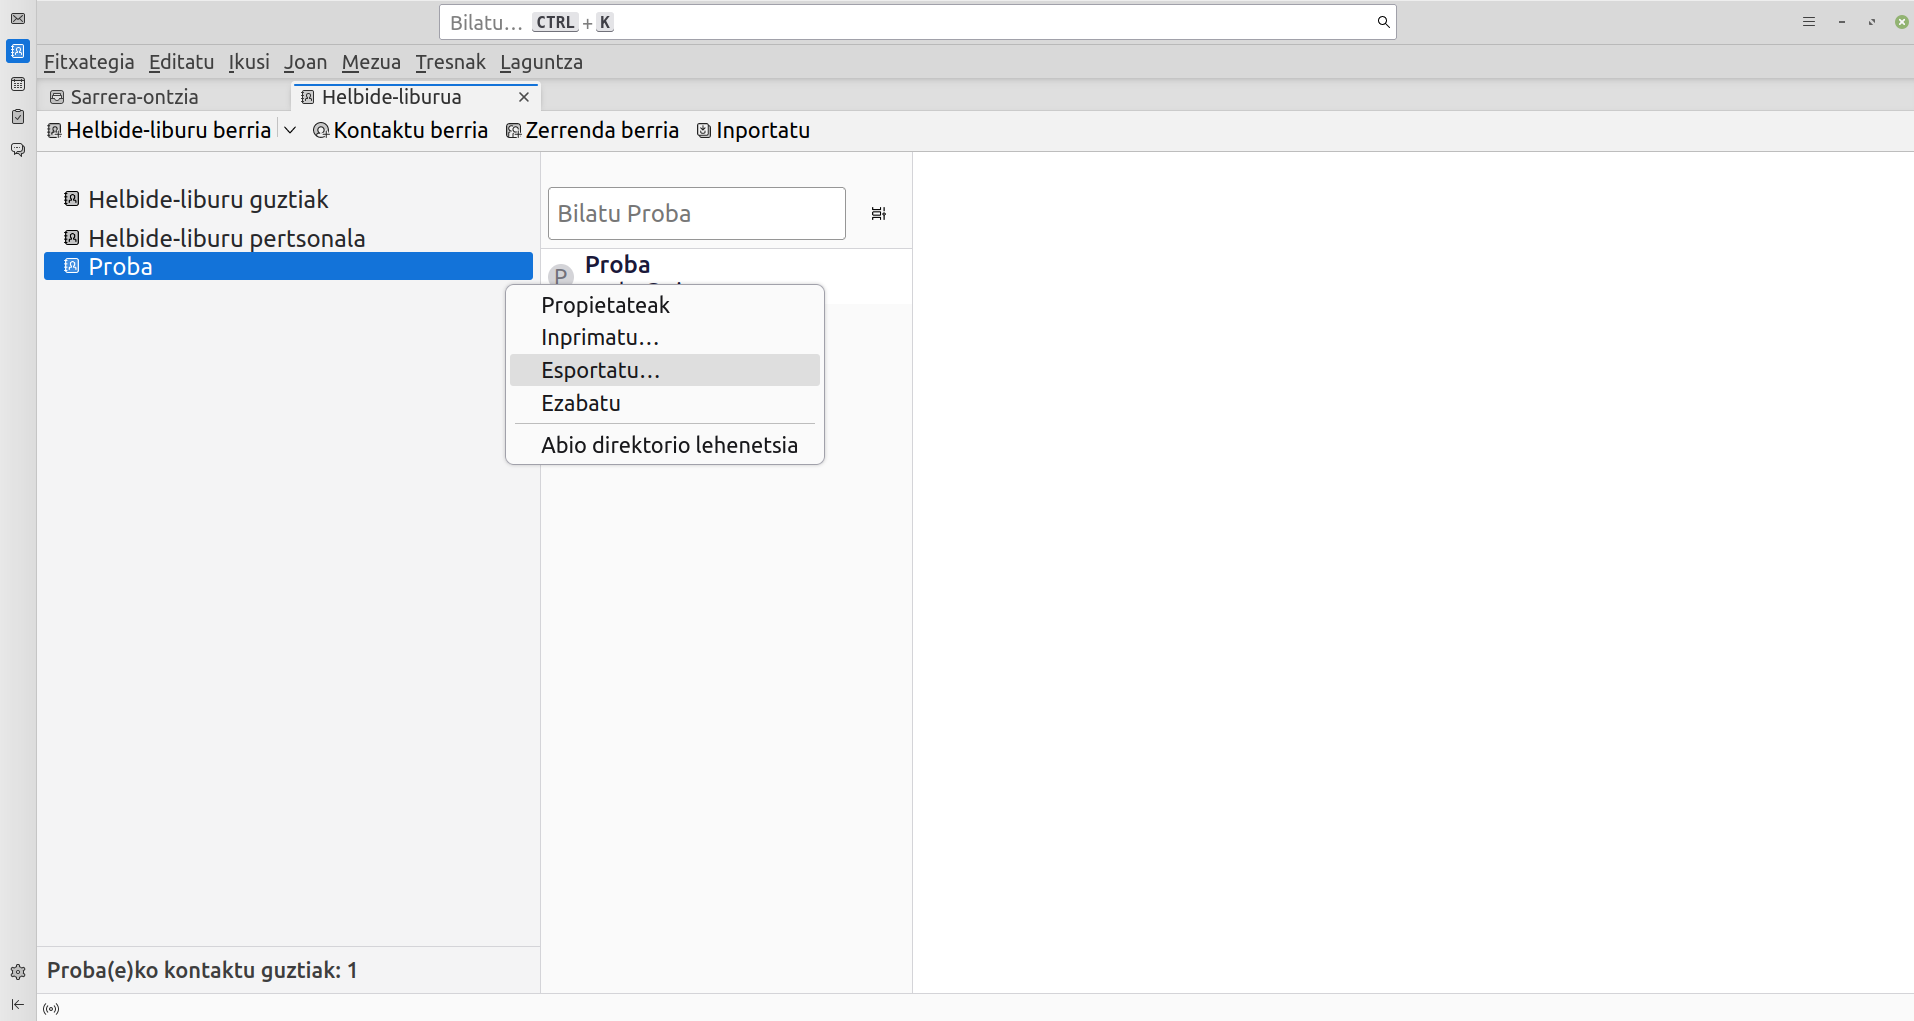Screen dimensions: 1914x1021
Task: Open the Calendar space icon
Action: pyautogui.click(x=18, y=84)
